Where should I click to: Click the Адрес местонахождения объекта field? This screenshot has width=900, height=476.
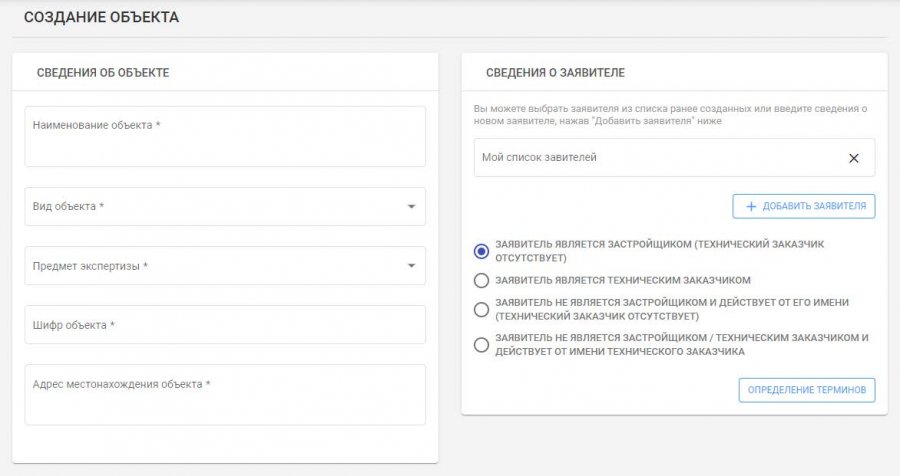[225, 395]
